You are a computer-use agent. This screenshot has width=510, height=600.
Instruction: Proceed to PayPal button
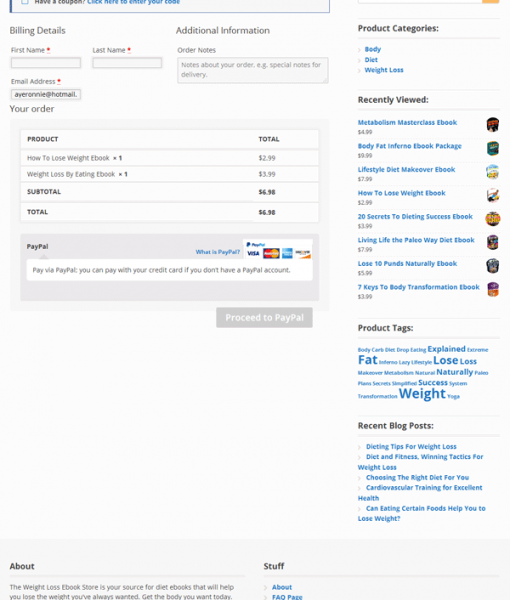coord(264,318)
